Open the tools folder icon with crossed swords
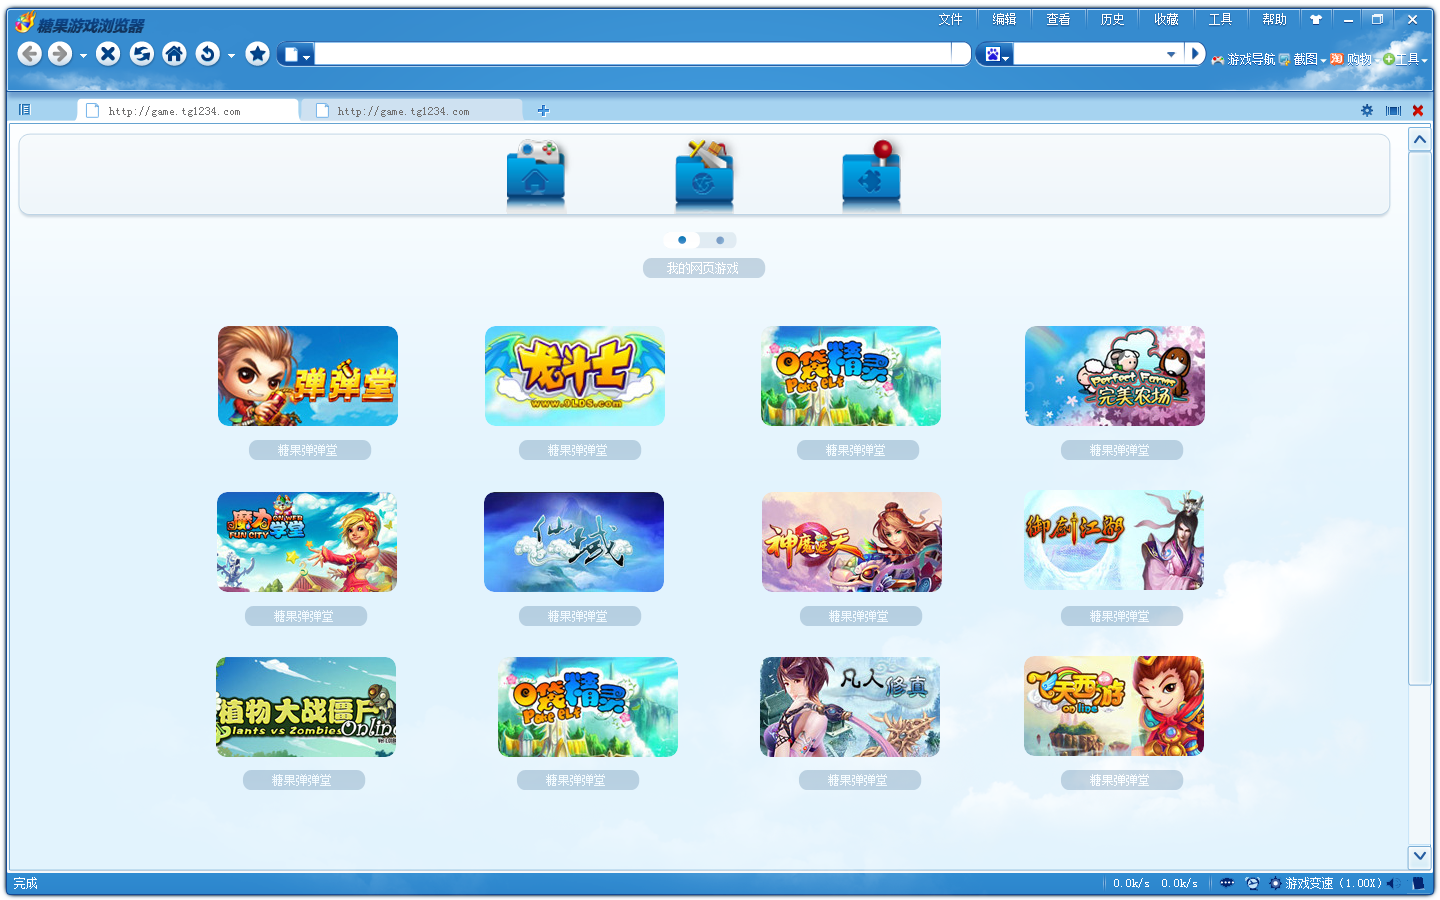Screen dimensions: 1440x900 pyautogui.click(x=704, y=172)
